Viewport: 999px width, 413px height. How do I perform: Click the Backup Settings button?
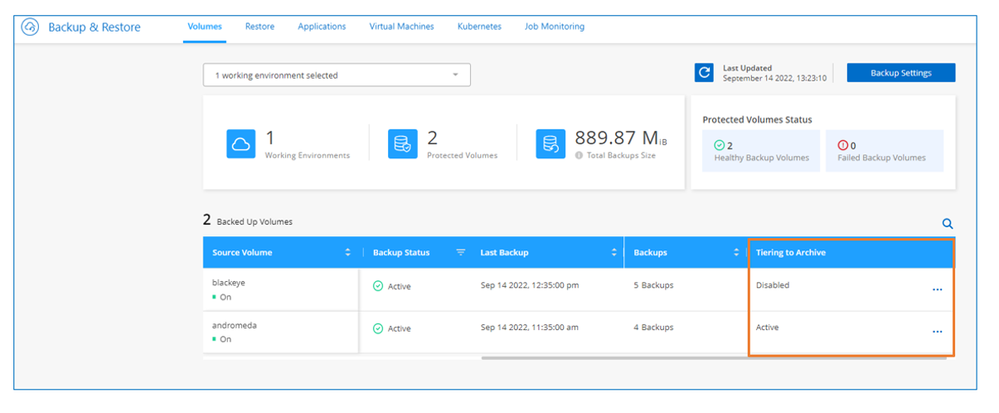point(900,73)
